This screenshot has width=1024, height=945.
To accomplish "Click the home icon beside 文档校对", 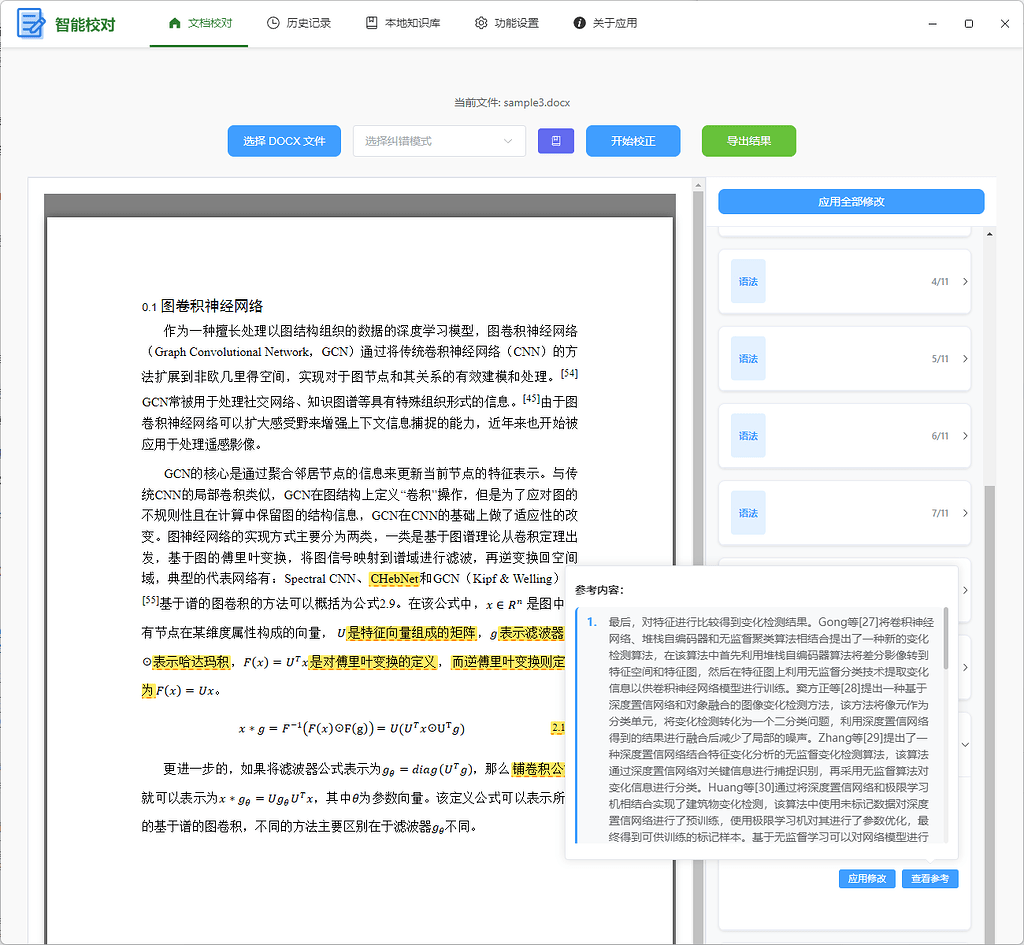I will pos(174,24).
